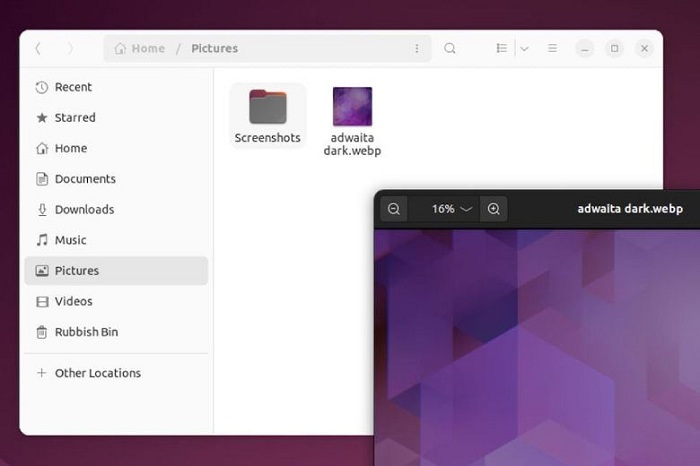Select the Screenshots folder icon
700x466 pixels.
267,107
